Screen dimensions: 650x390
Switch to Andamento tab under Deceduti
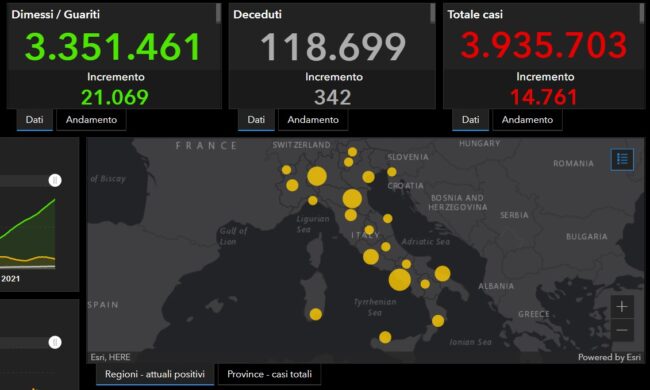(x=313, y=120)
